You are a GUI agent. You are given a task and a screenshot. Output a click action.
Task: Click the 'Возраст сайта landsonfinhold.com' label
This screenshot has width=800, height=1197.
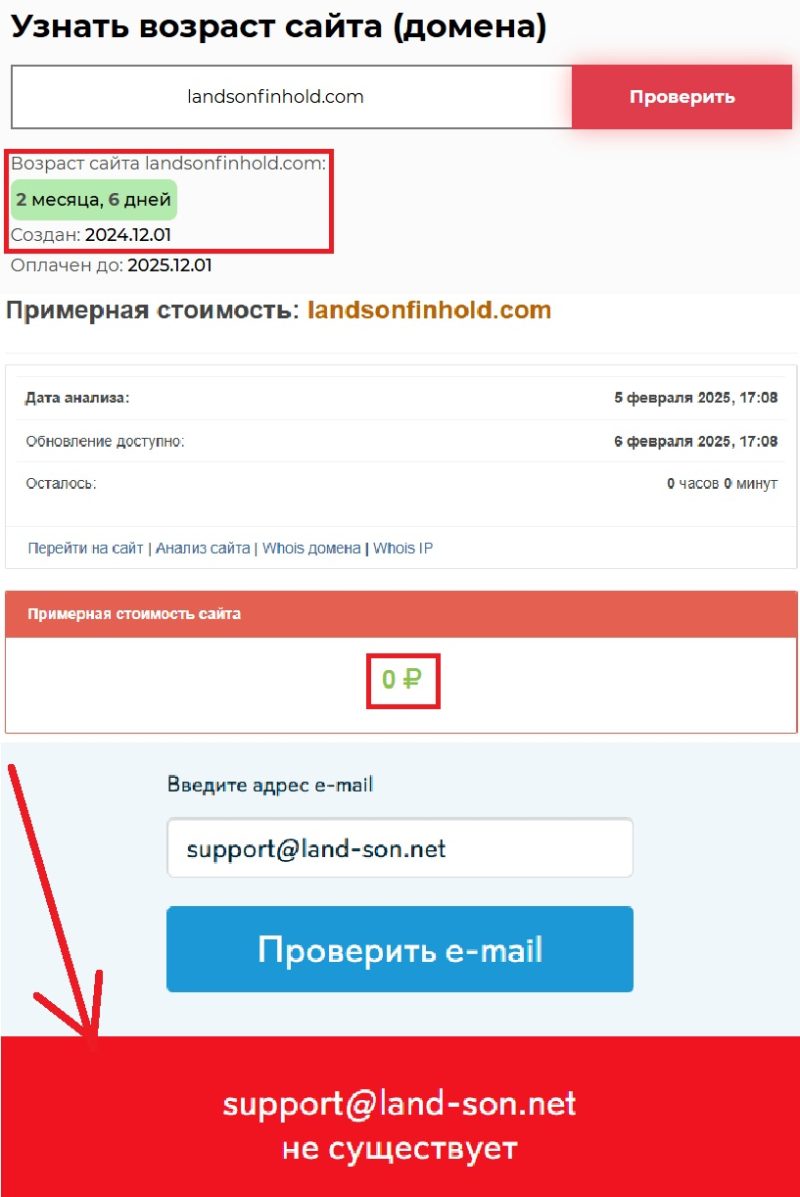pos(168,163)
